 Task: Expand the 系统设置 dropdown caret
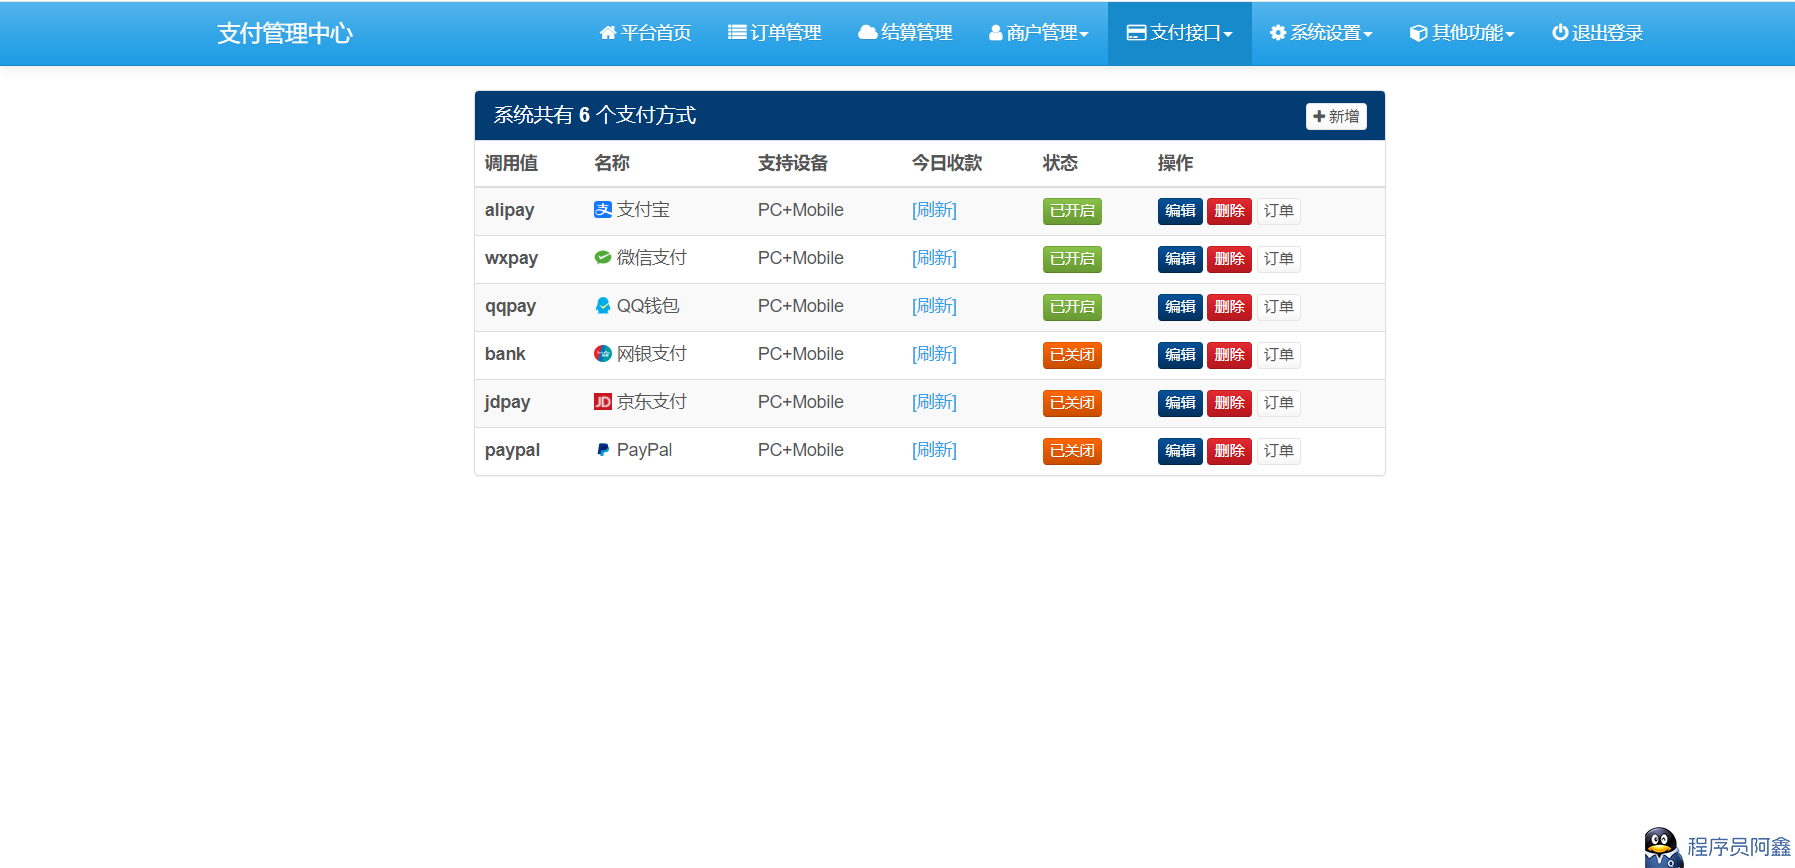tap(1368, 35)
